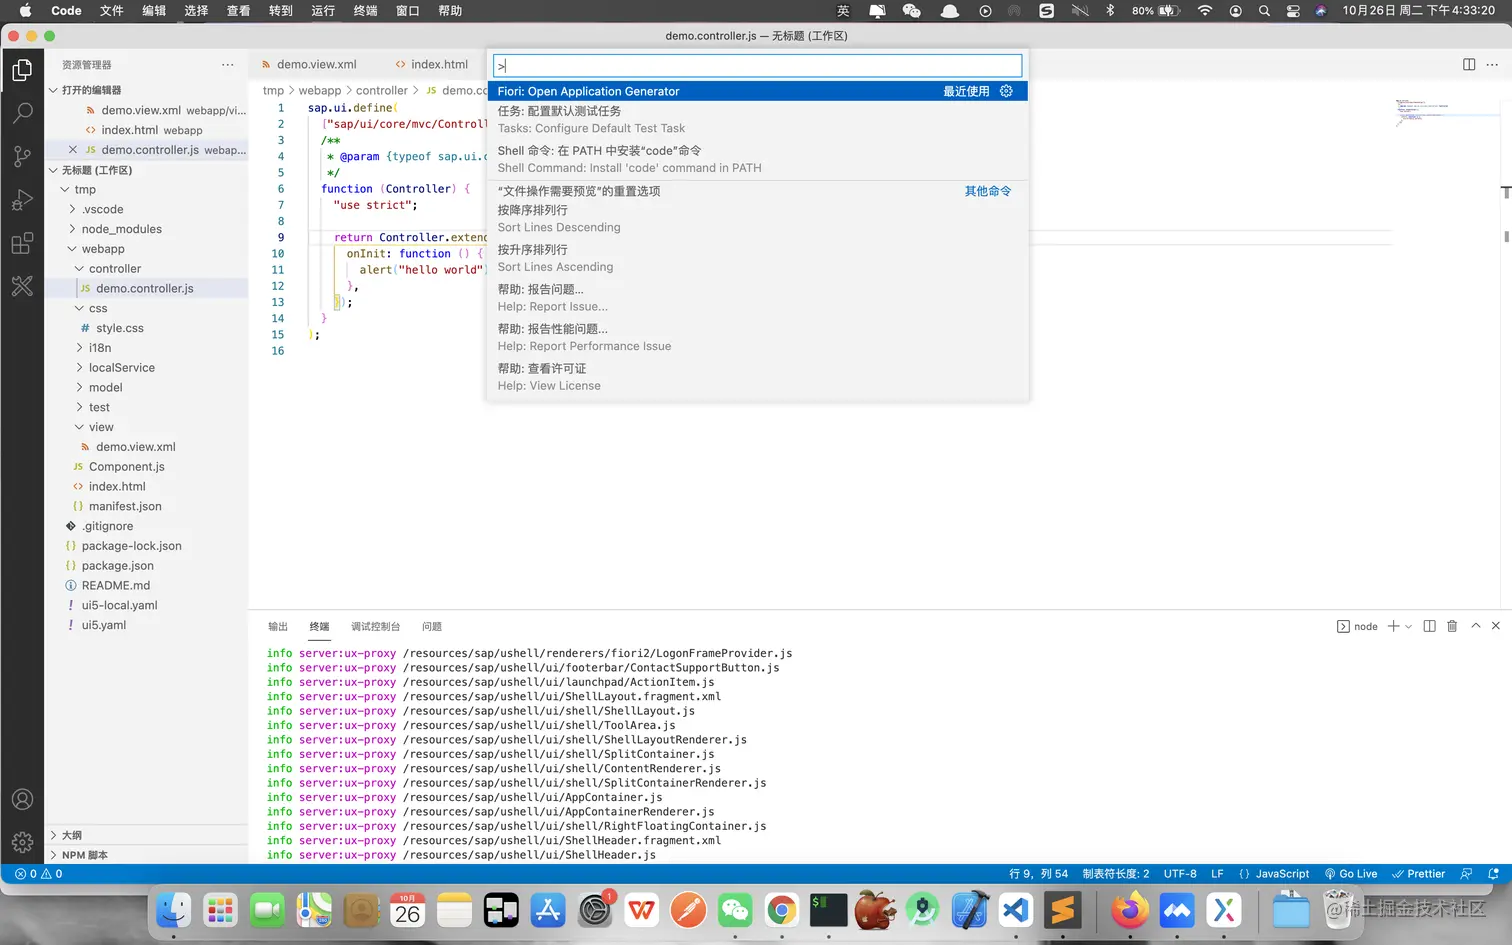Click Prettier status bar item

coord(1418,874)
